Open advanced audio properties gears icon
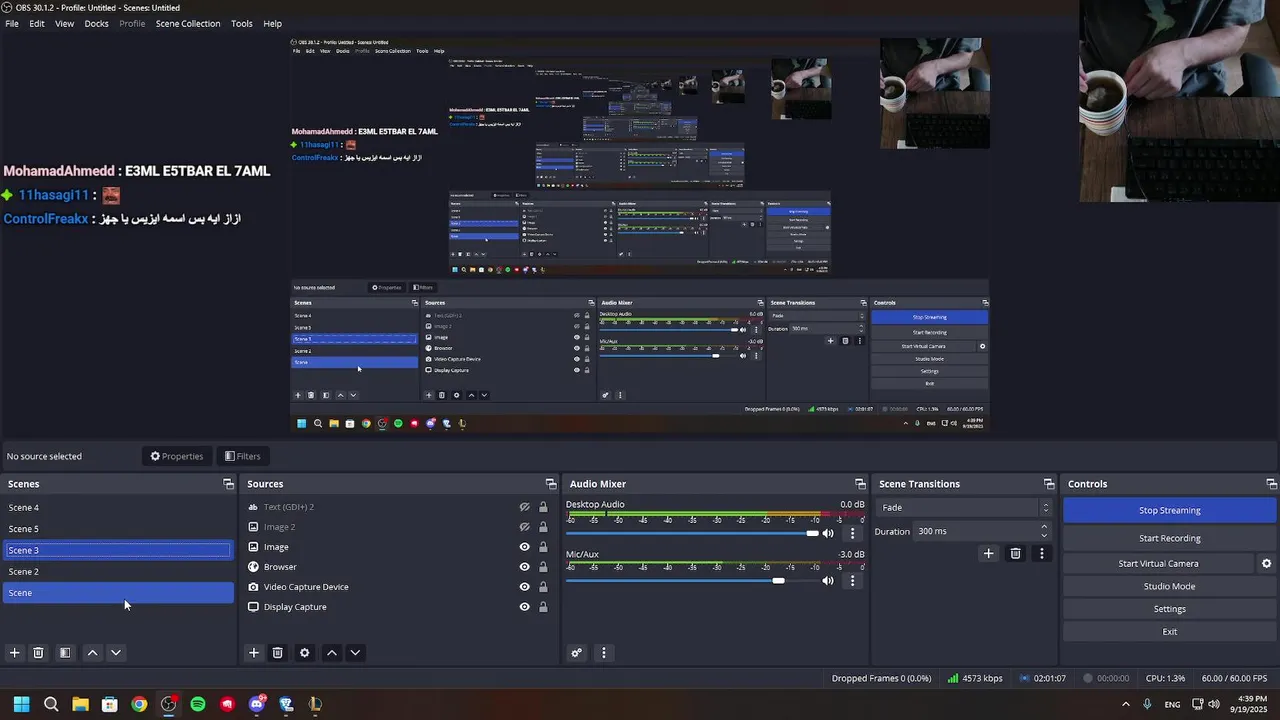 (576, 653)
